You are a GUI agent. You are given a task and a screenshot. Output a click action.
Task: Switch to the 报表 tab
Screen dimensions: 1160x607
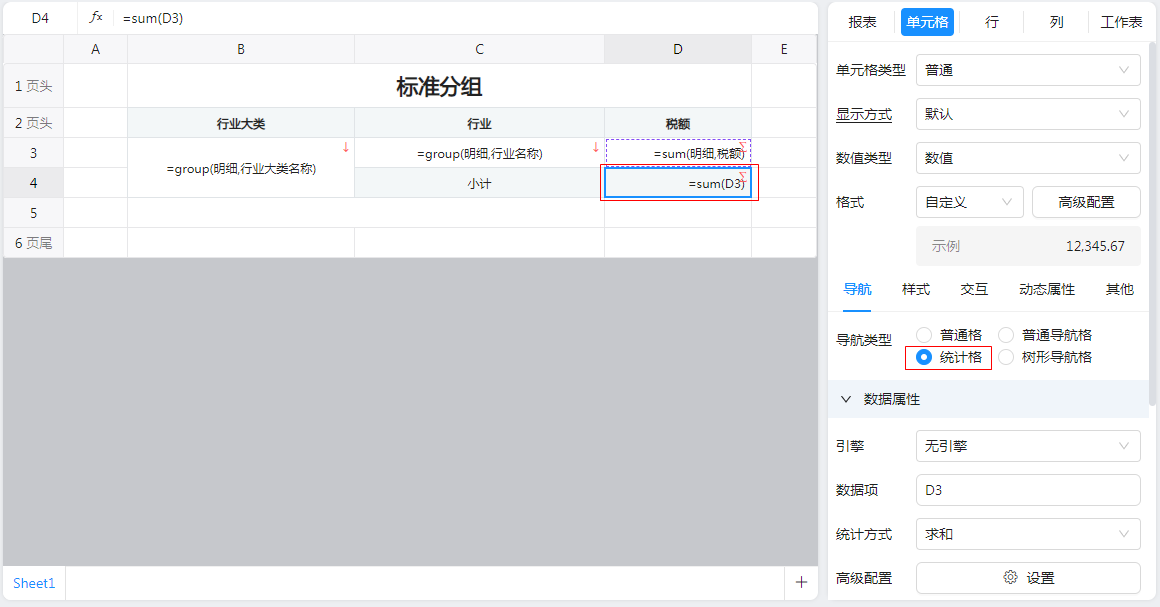[x=862, y=22]
